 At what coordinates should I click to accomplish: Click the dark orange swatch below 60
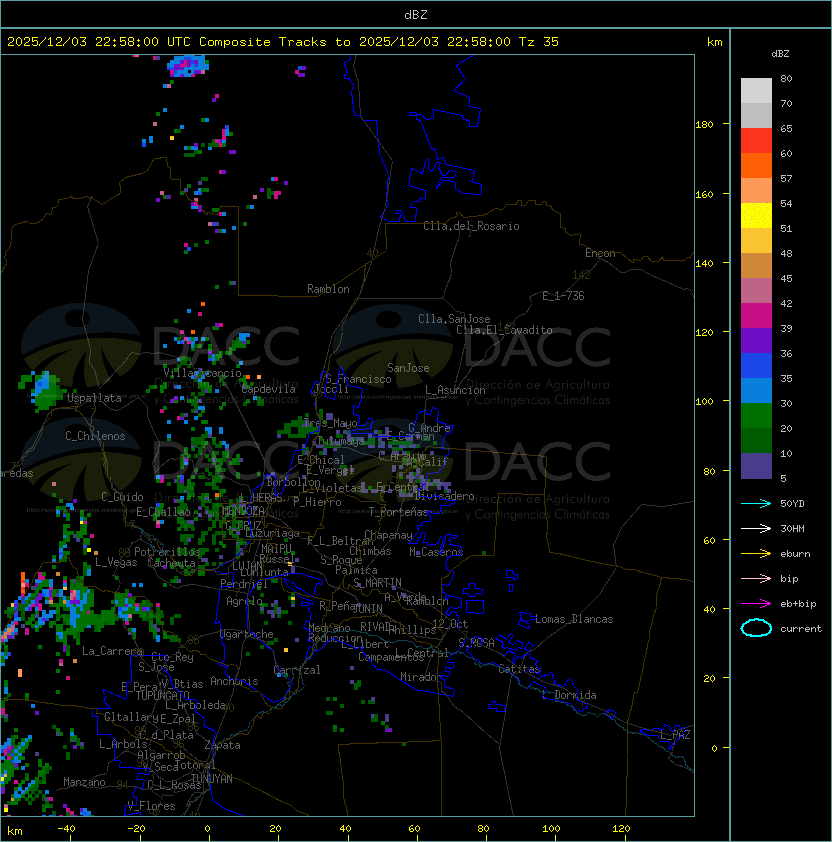756,166
